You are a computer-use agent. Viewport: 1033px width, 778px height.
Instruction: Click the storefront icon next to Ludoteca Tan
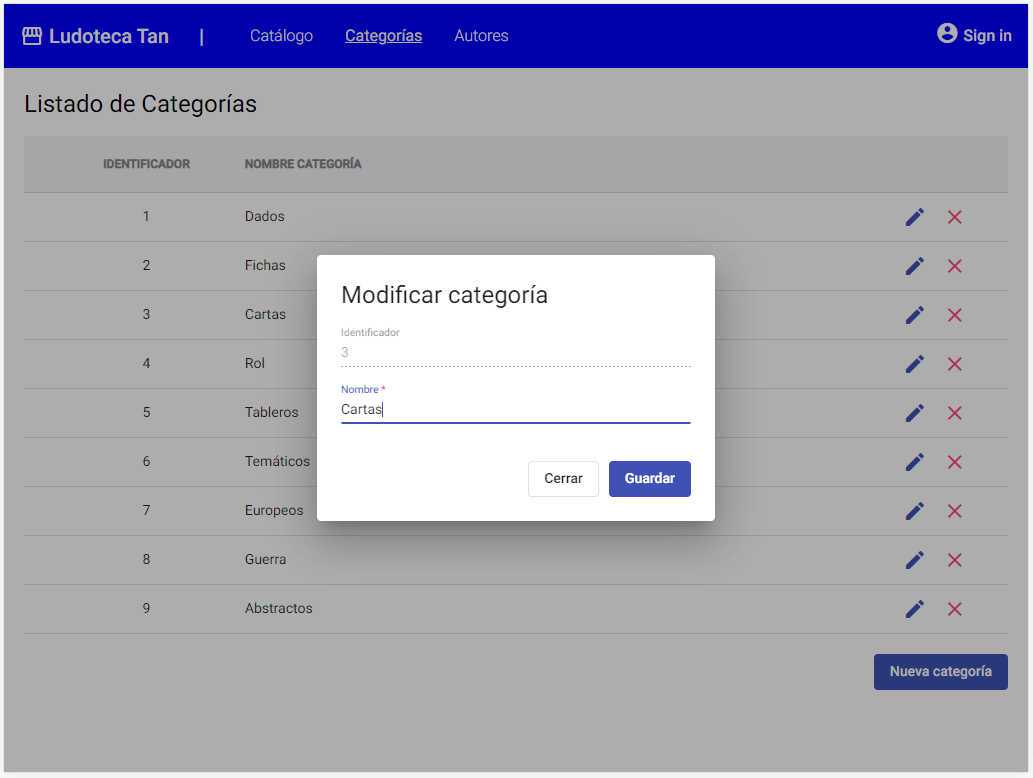pyautogui.click(x=31, y=34)
